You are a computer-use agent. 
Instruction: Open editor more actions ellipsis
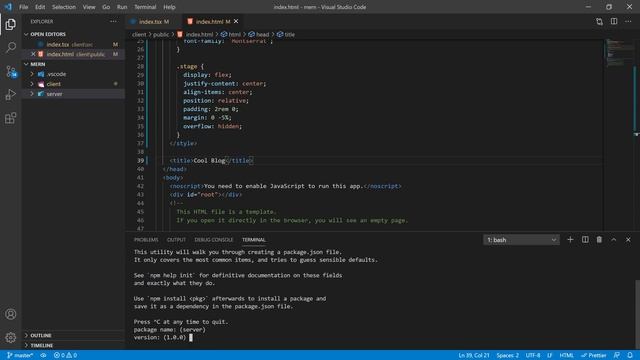[628, 21]
